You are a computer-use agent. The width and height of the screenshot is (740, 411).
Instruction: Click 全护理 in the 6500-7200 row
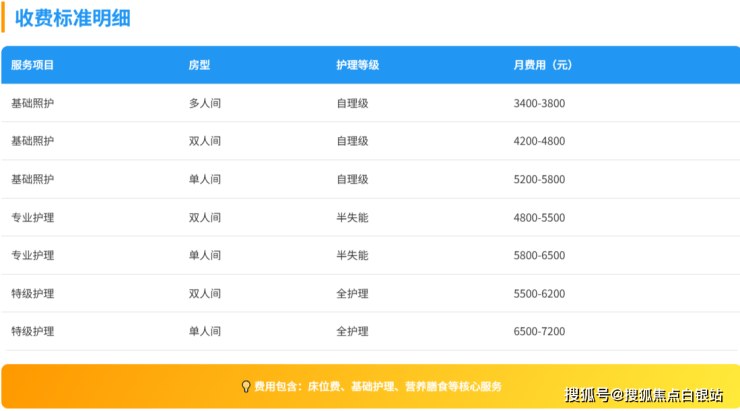(352, 331)
